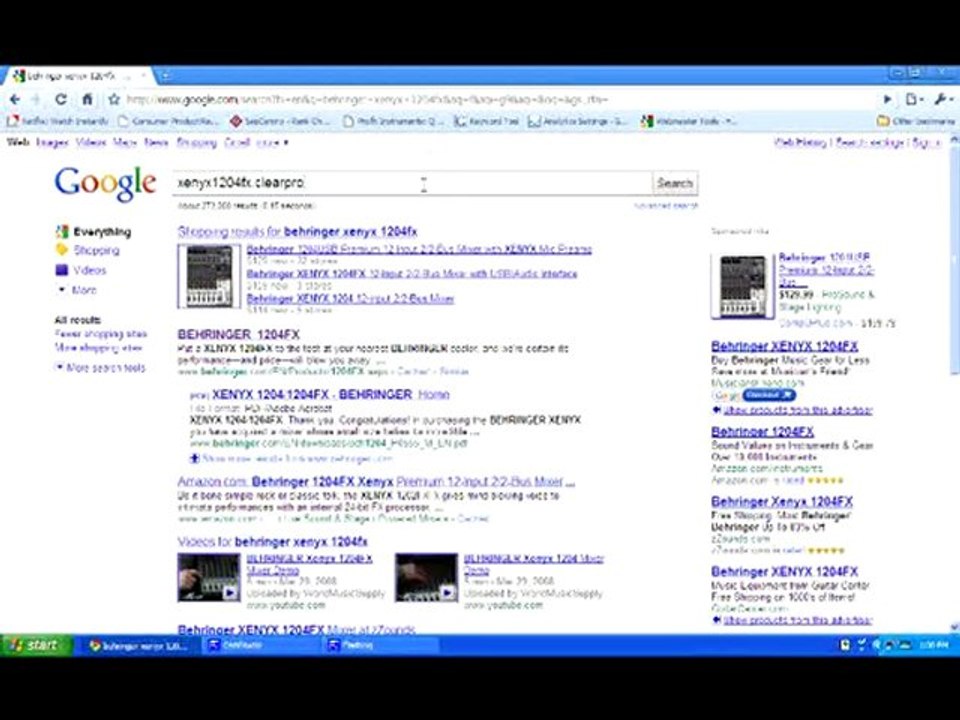Image resolution: width=960 pixels, height=720 pixels.
Task: Select the Shopping filter in the sidebar
Action: pos(96,250)
